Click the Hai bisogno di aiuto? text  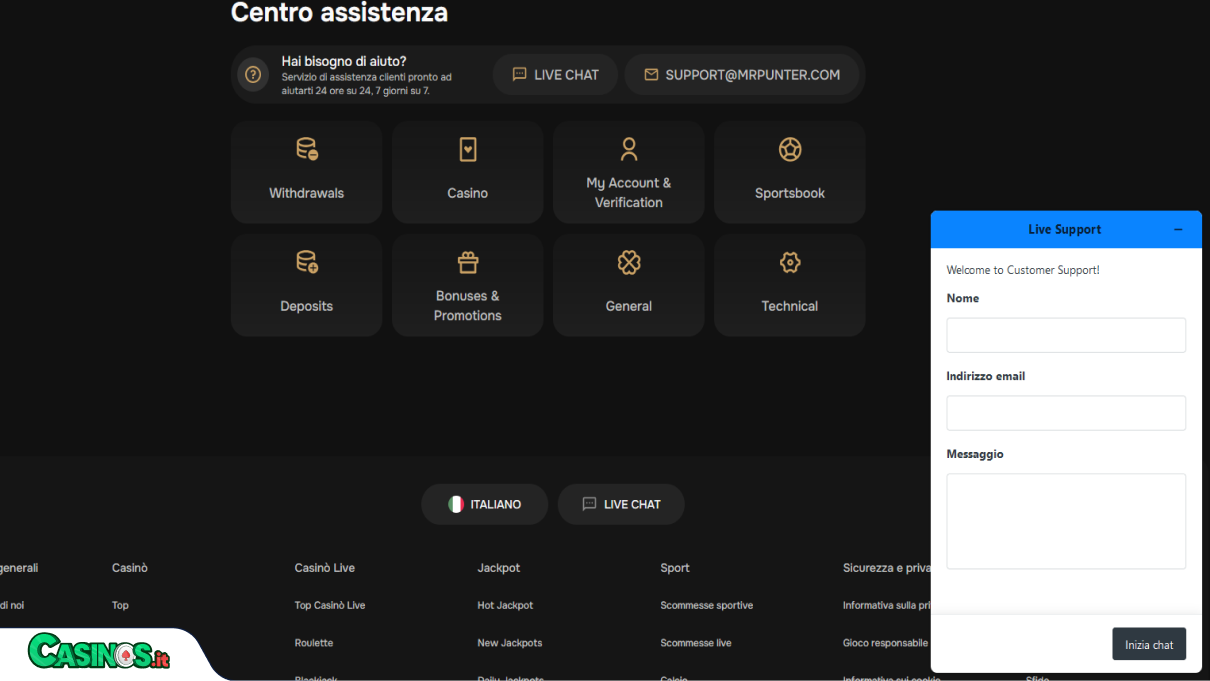[344, 61]
